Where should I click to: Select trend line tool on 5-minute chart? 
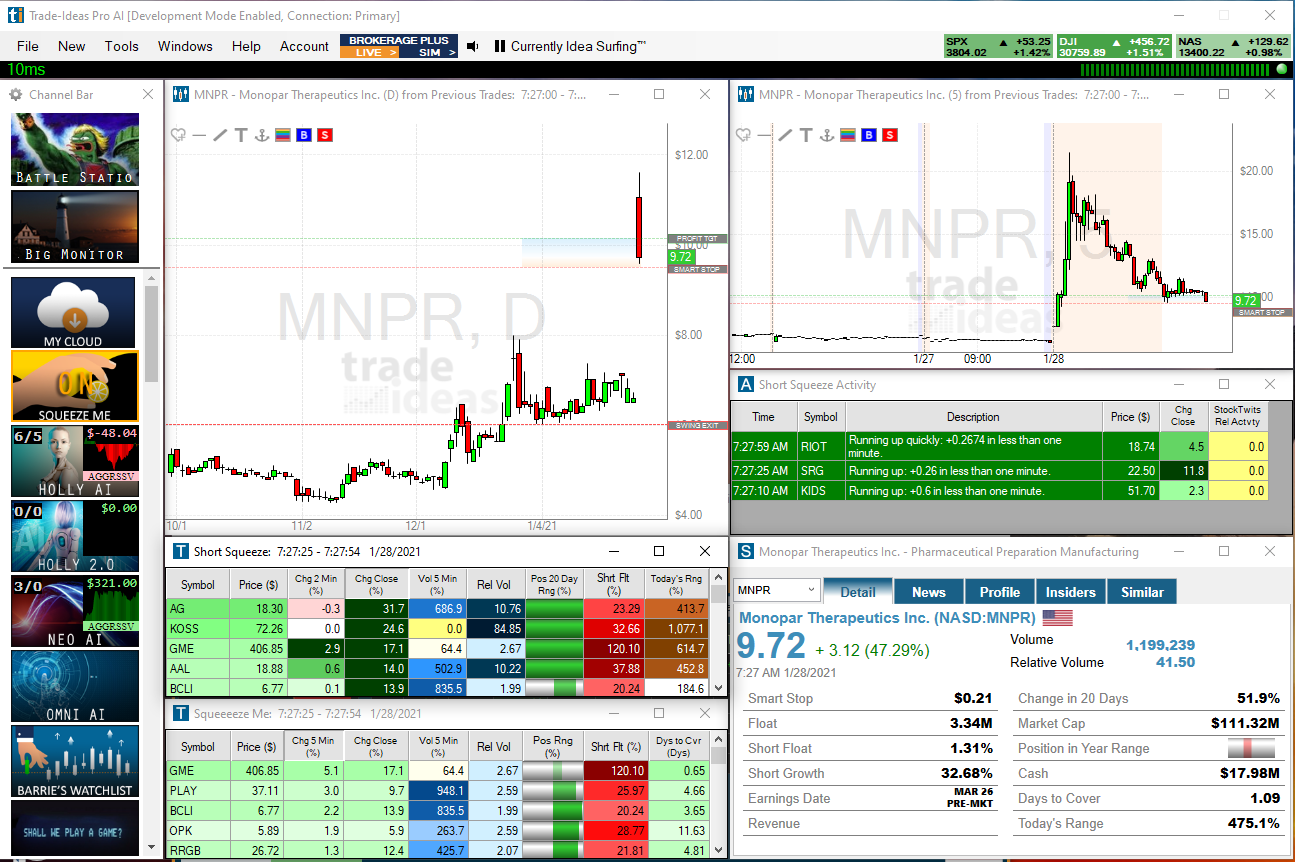click(785, 135)
